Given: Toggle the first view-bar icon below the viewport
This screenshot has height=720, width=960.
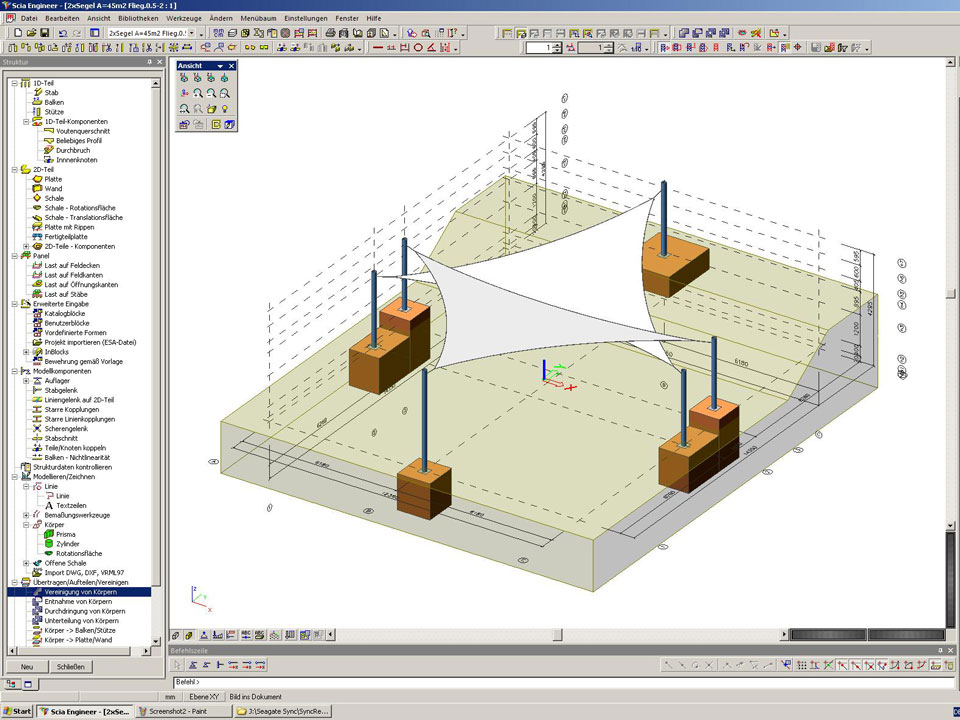Looking at the screenshot, I should point(176,635).
